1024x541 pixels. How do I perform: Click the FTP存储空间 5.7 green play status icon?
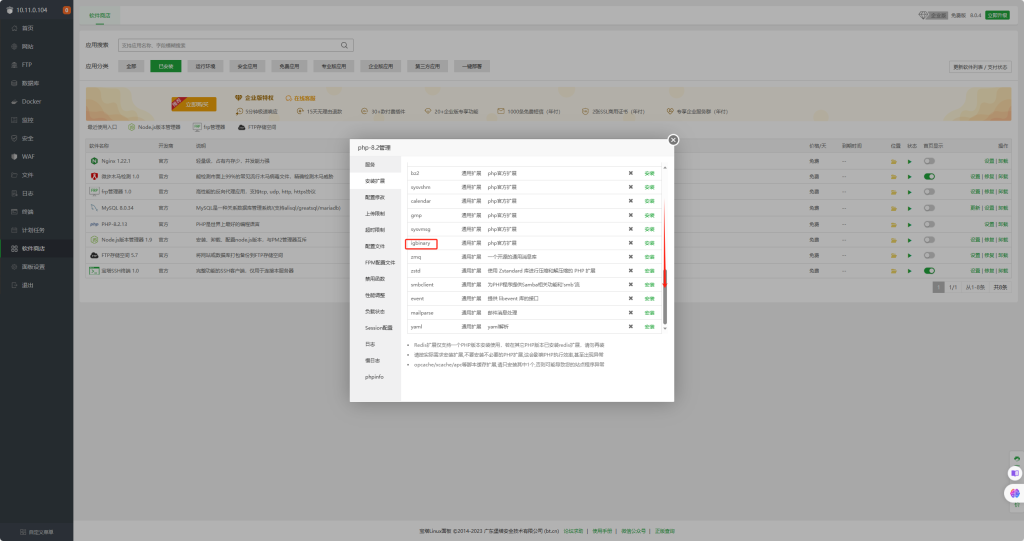pyautogui.click(x=910, y=255)
